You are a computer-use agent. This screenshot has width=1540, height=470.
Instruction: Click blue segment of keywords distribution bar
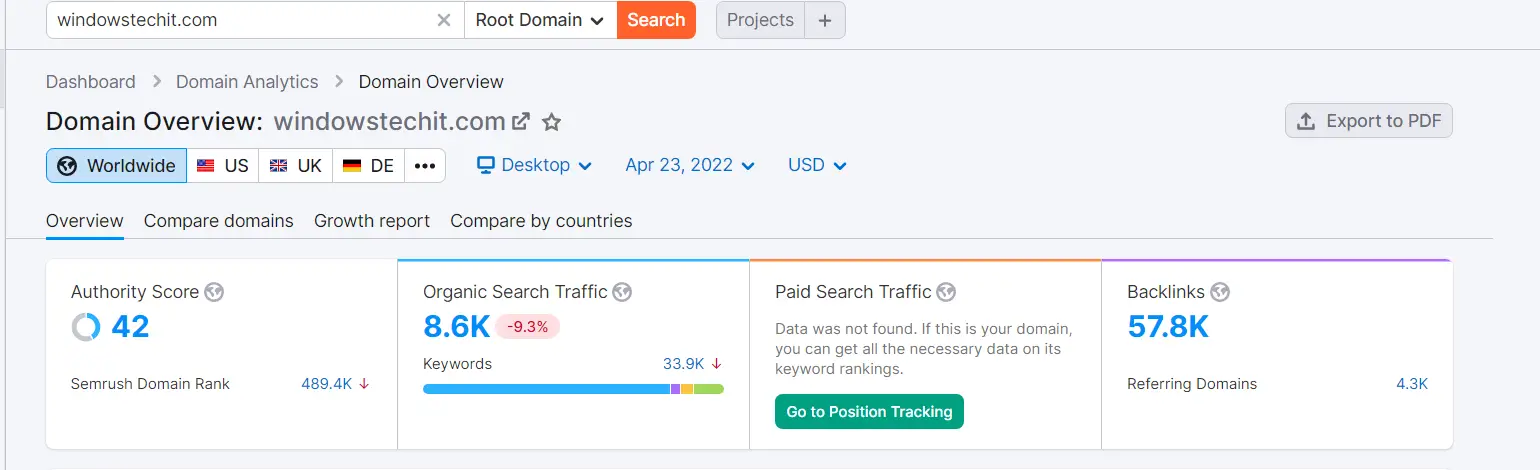[546, 389]
